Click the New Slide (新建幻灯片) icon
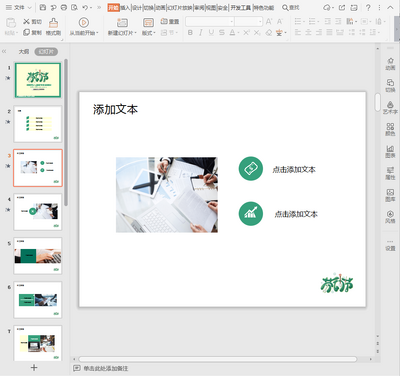 [122, 22]
